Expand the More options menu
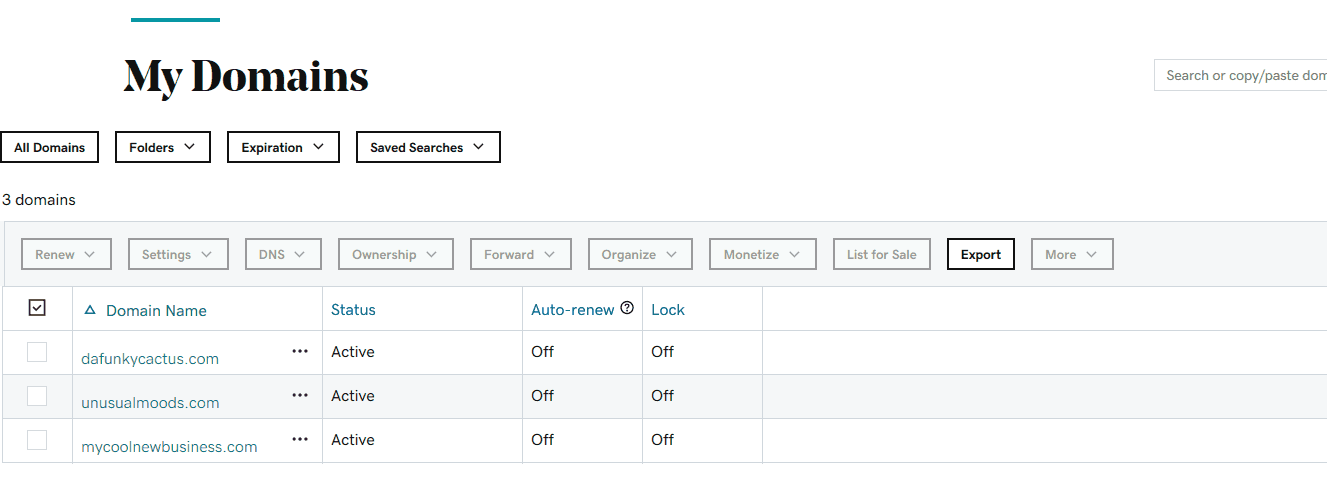Image resolution: width=1327 pixels, height=482 pixels. [x=1072, y=254]
